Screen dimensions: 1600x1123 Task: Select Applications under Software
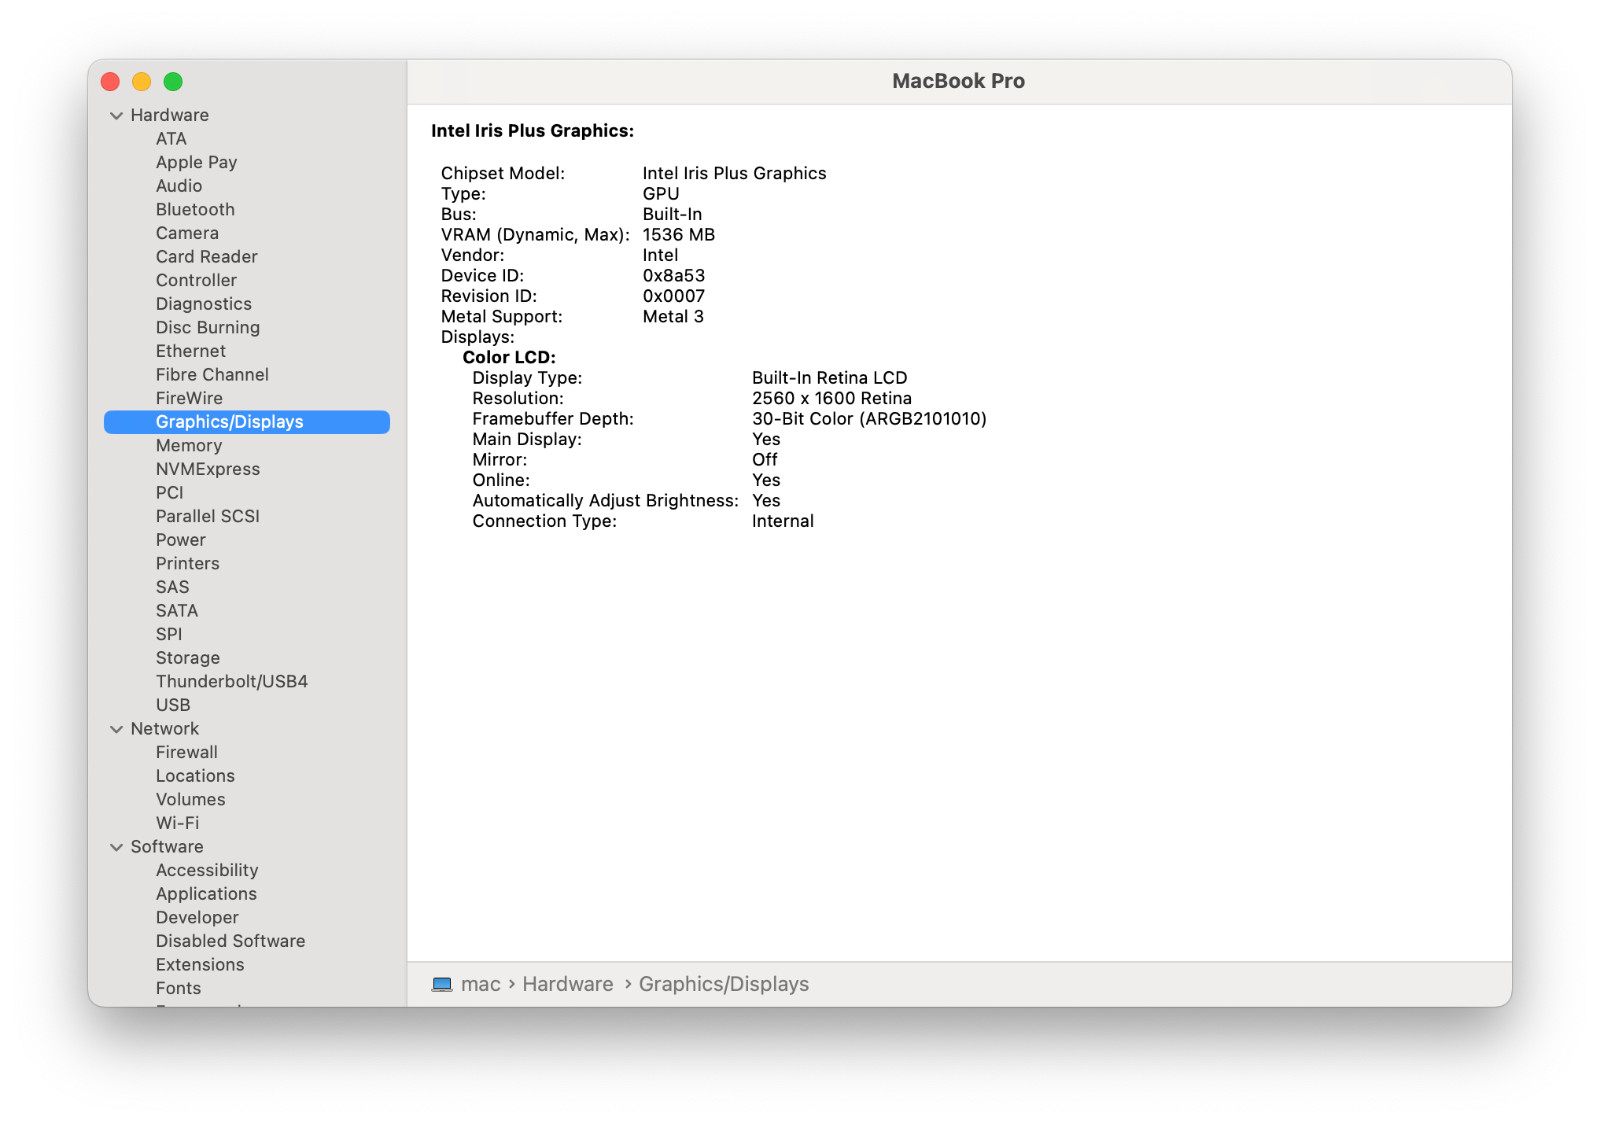206,894
